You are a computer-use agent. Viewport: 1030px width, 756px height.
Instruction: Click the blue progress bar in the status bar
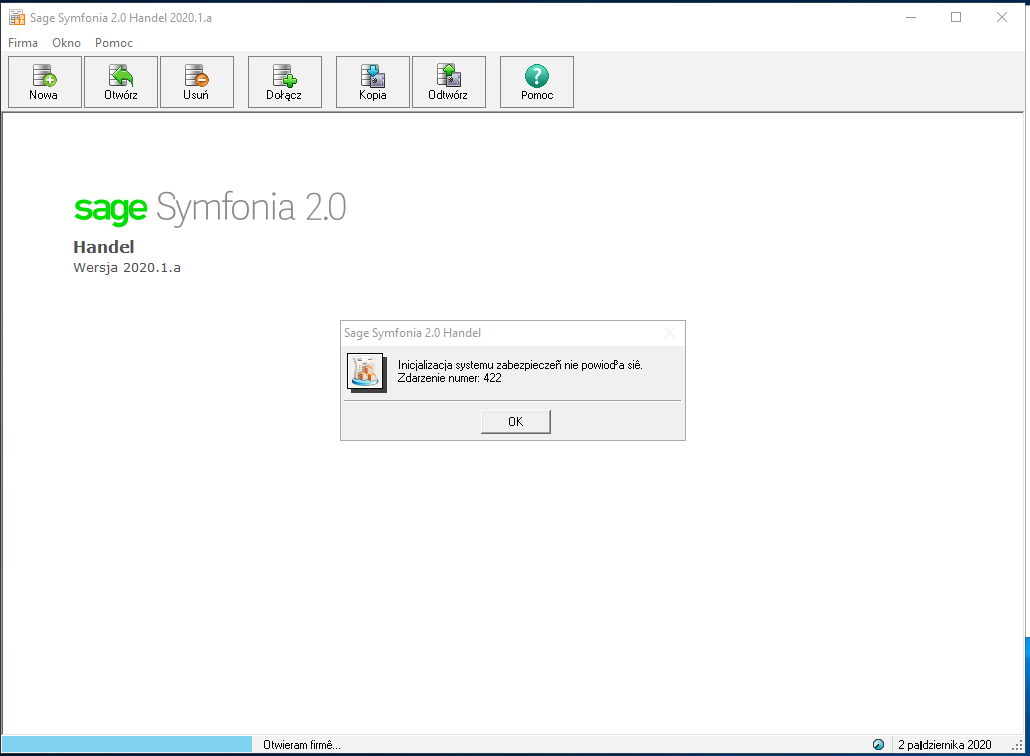pyautogui.click(x=126, y=744)
